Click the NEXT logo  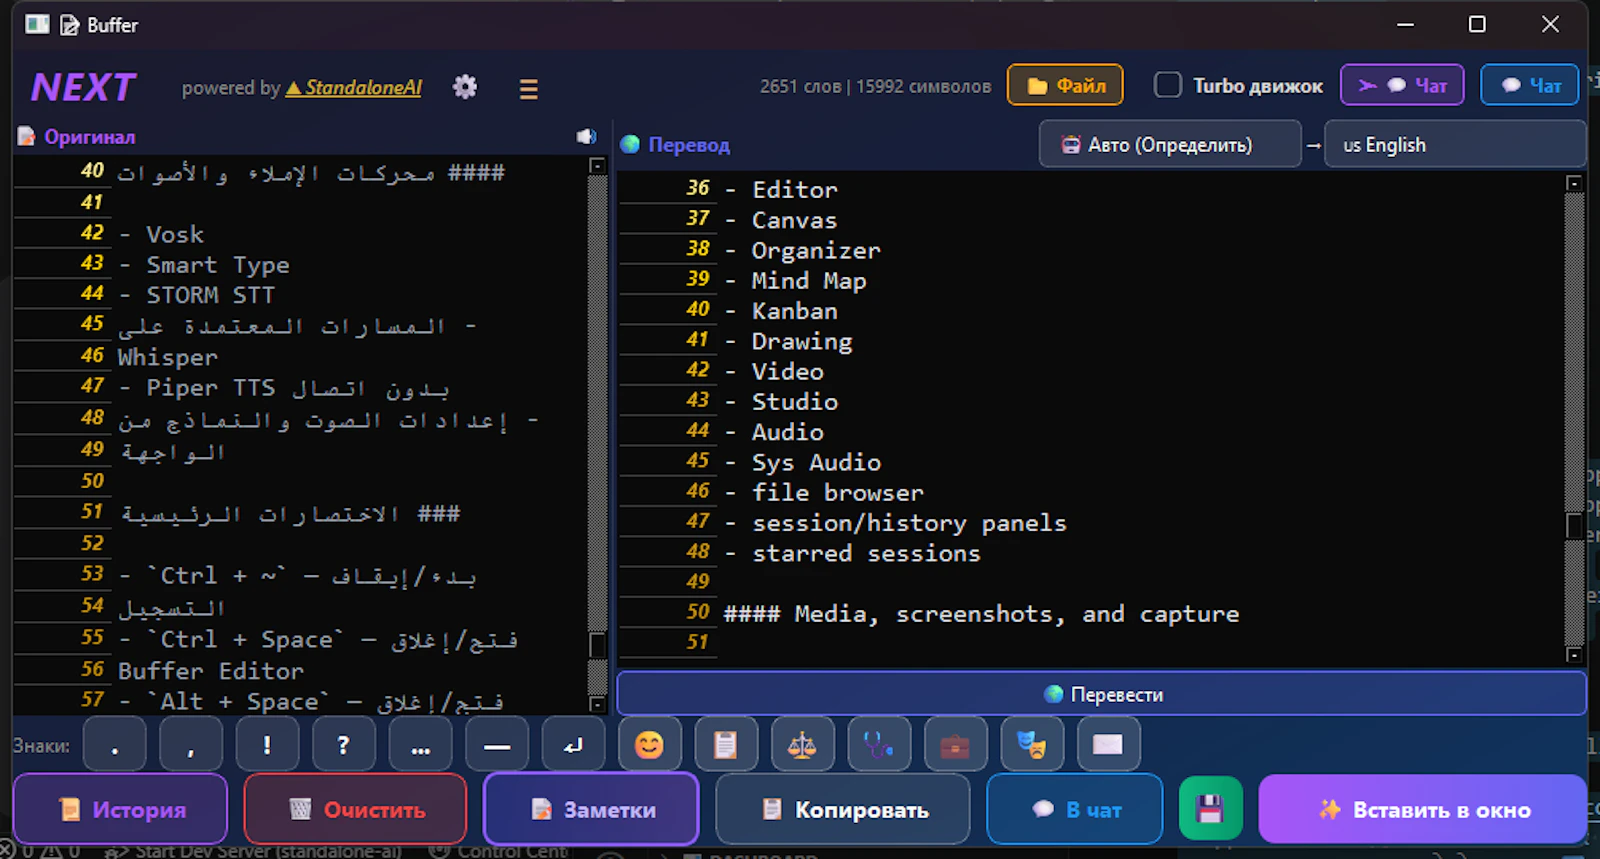tap(83, 88)
